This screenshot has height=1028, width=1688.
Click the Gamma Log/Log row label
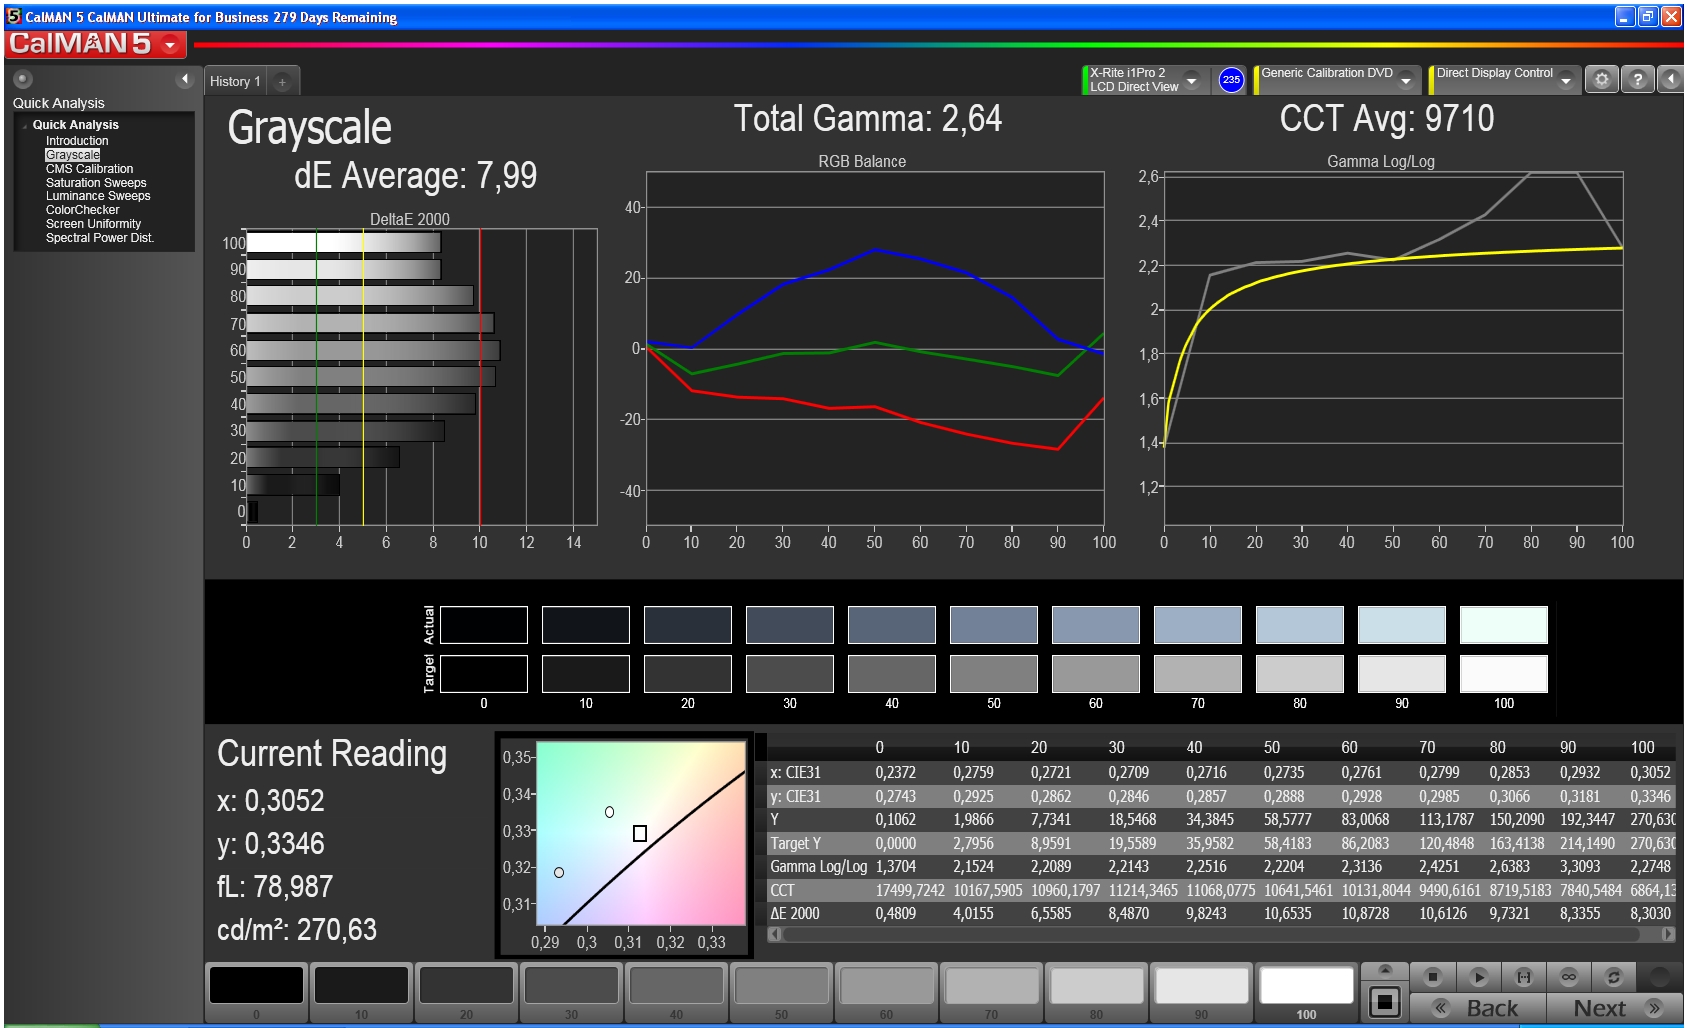pyautogui.click(x=818, y=866)
